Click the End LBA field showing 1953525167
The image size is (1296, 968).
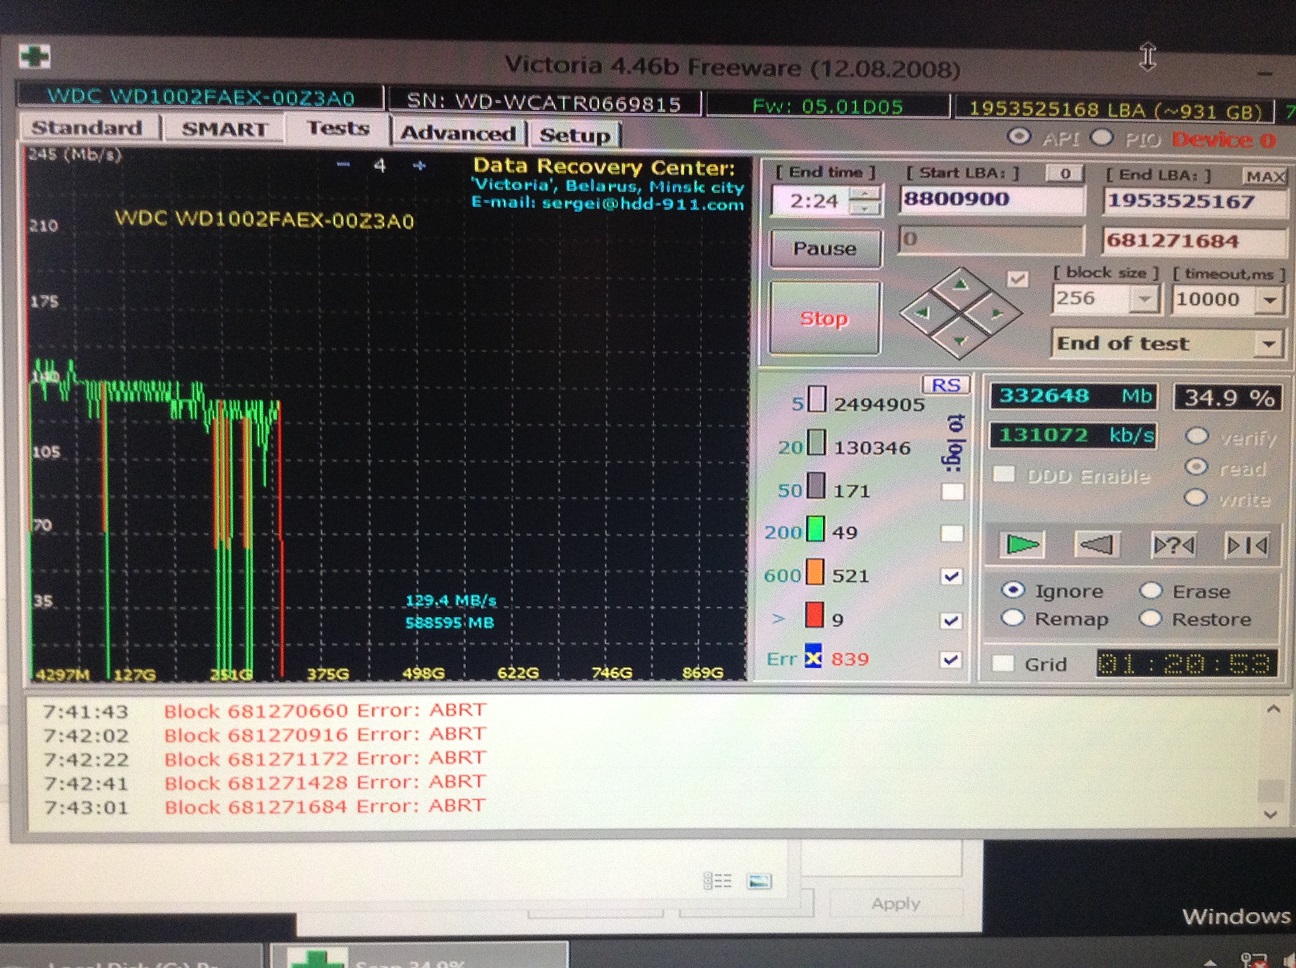pos(1194,202)
